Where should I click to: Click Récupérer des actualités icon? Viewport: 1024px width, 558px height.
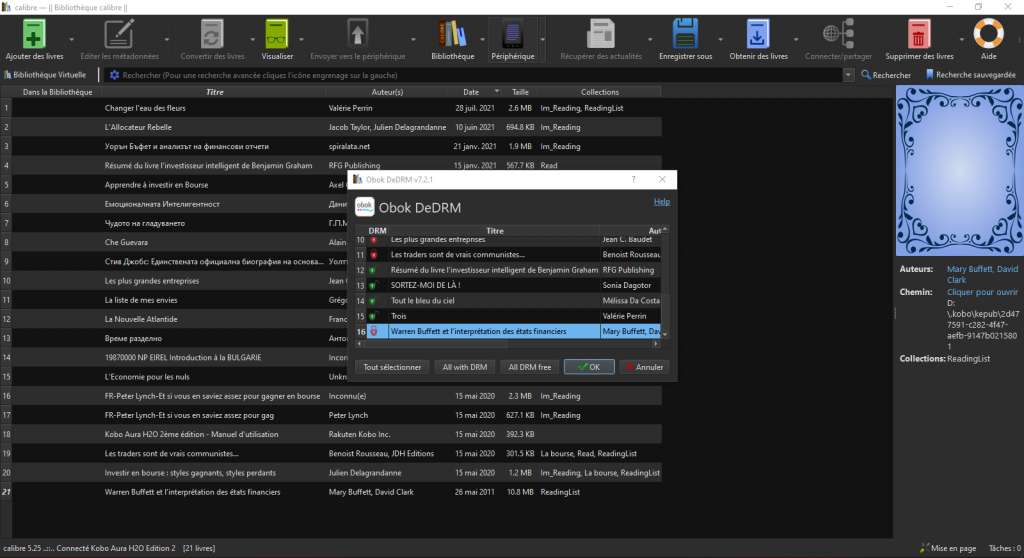tap(601, 34)
